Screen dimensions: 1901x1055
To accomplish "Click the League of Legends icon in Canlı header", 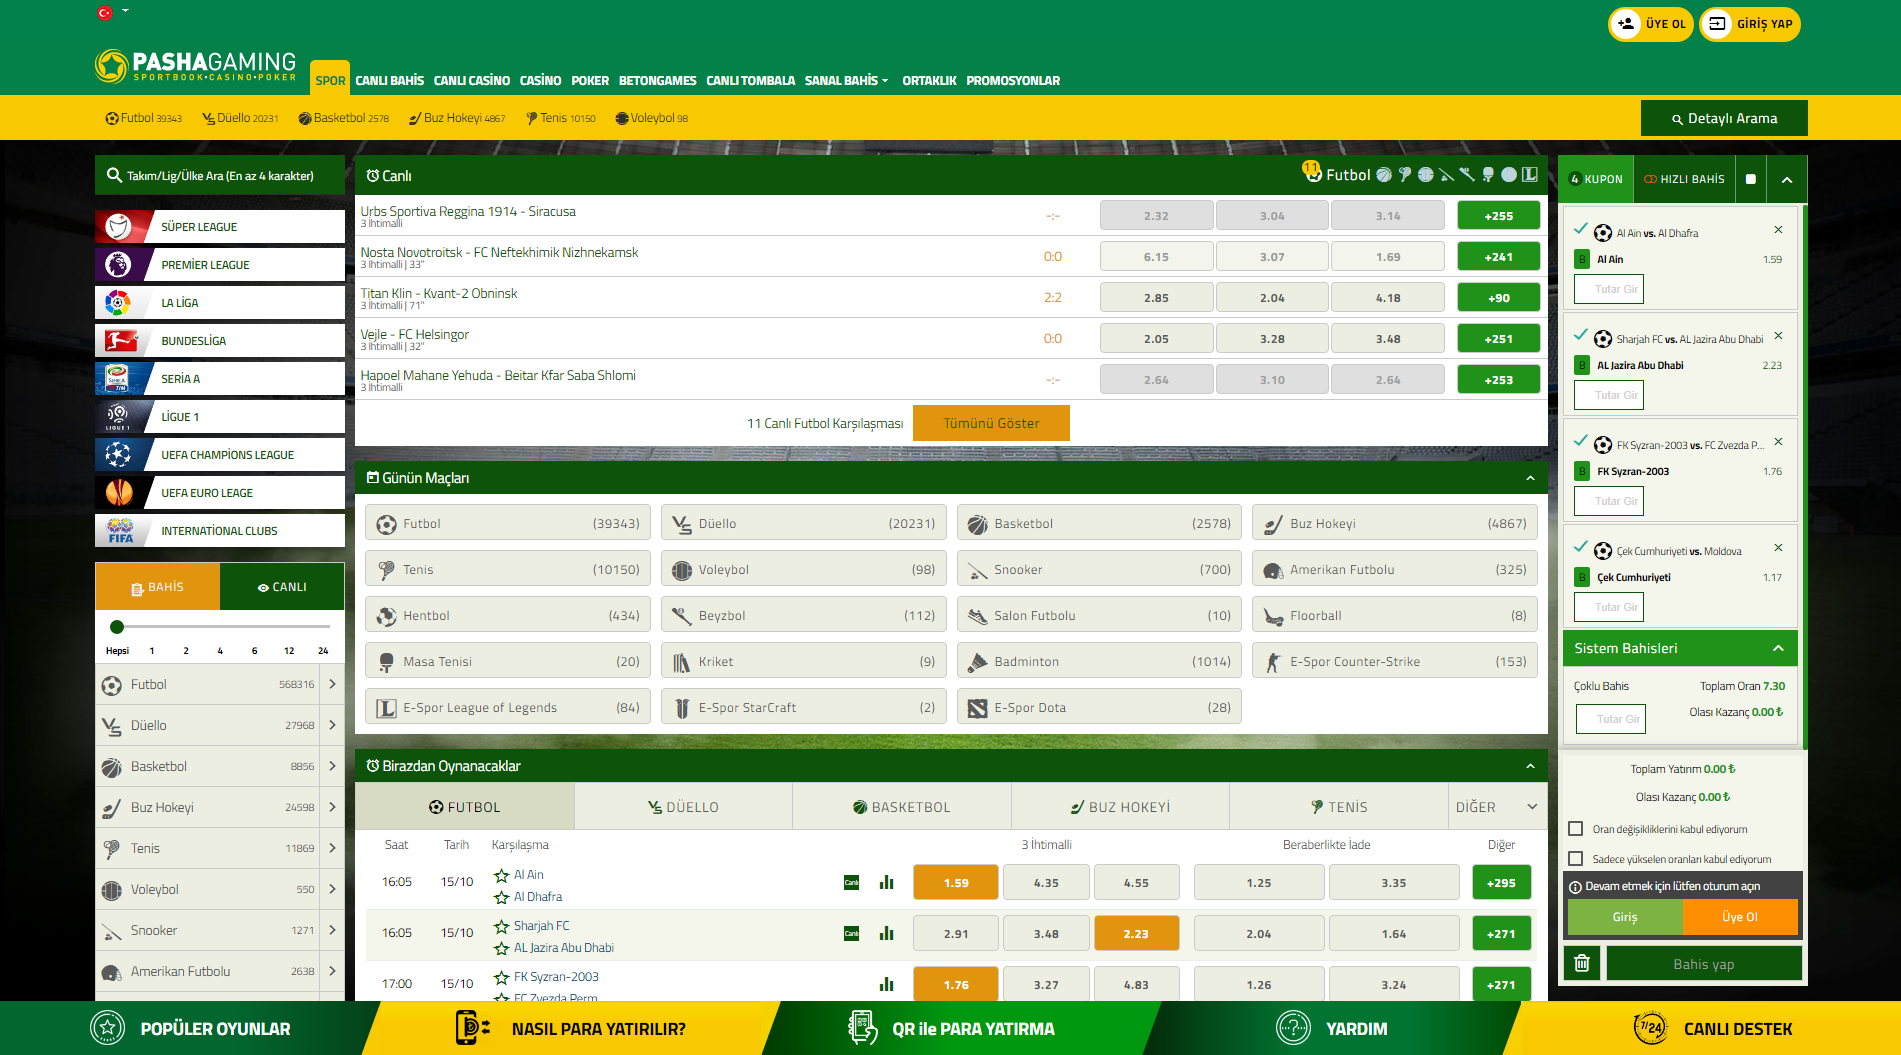I will (1529, 175).
